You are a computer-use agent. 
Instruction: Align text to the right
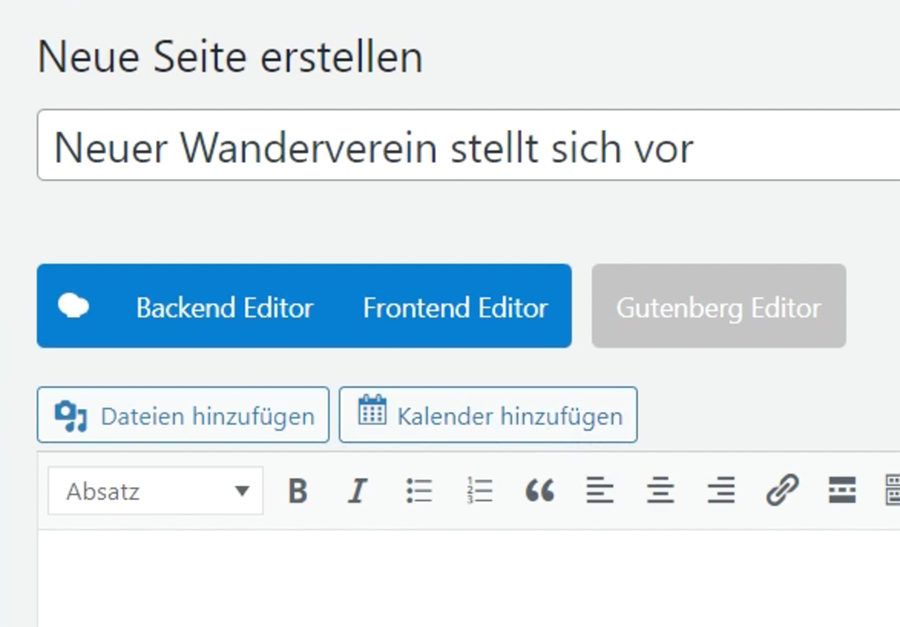click(x=721, y=491)
